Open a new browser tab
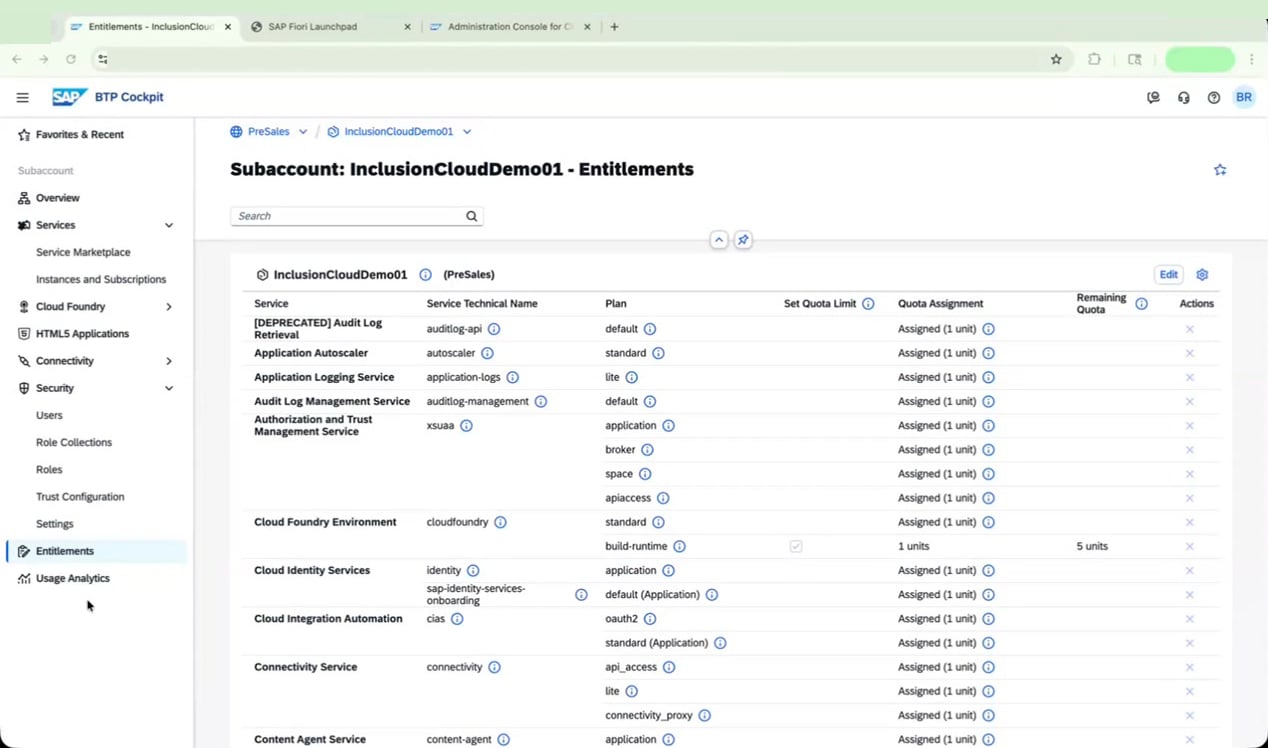Viewport: 1268px width, 748px height. tap(614, 27)
